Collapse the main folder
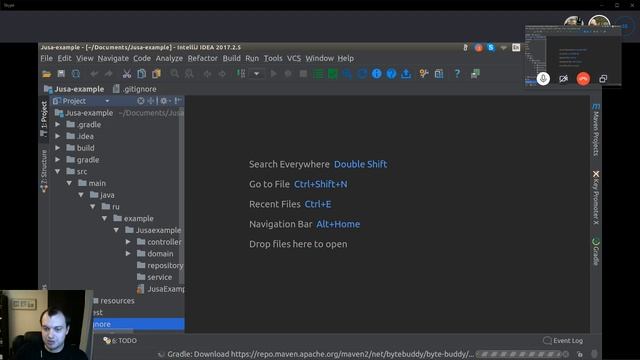This screenshot has width=640, height=360. tap(69, 183)
